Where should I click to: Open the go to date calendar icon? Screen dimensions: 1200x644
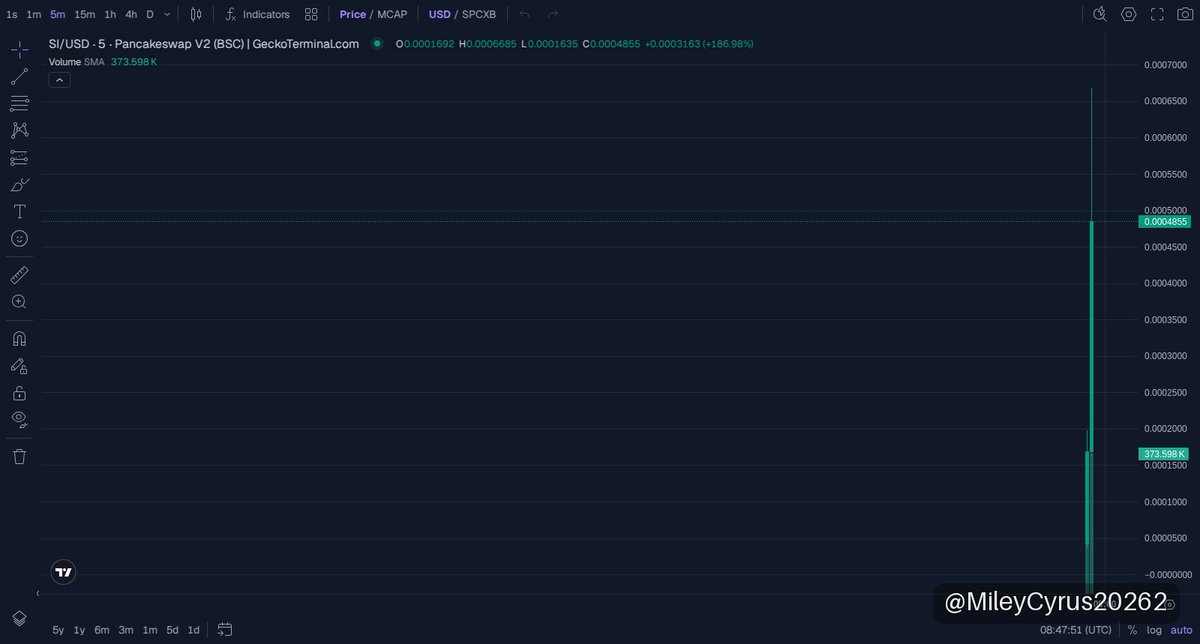(x=225, y=630)
